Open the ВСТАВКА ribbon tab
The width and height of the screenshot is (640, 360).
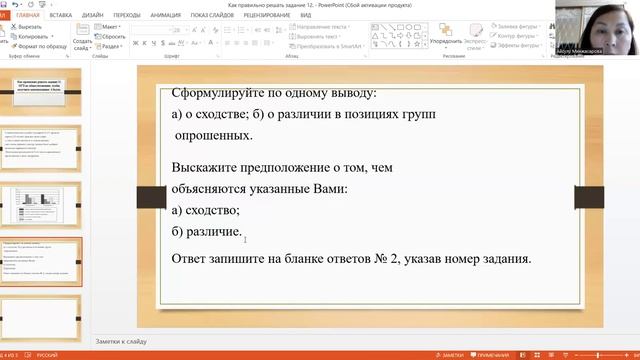click(x=61, y=15)
